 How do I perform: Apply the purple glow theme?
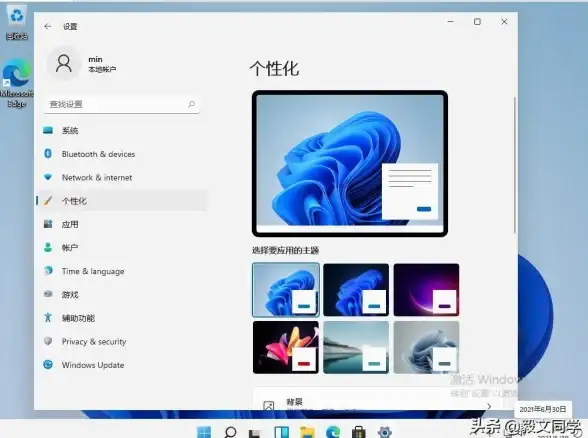pos(426,290)
